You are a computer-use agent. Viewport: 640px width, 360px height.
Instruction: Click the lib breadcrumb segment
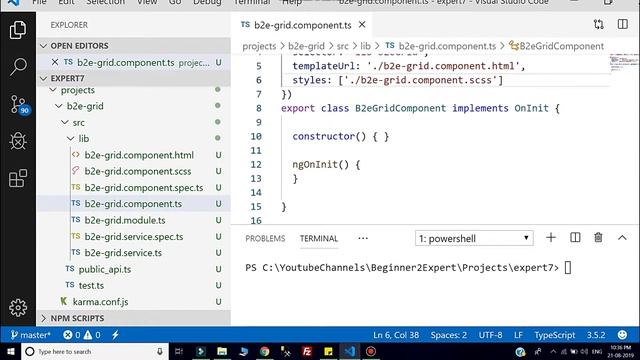(x=366, y=46)
